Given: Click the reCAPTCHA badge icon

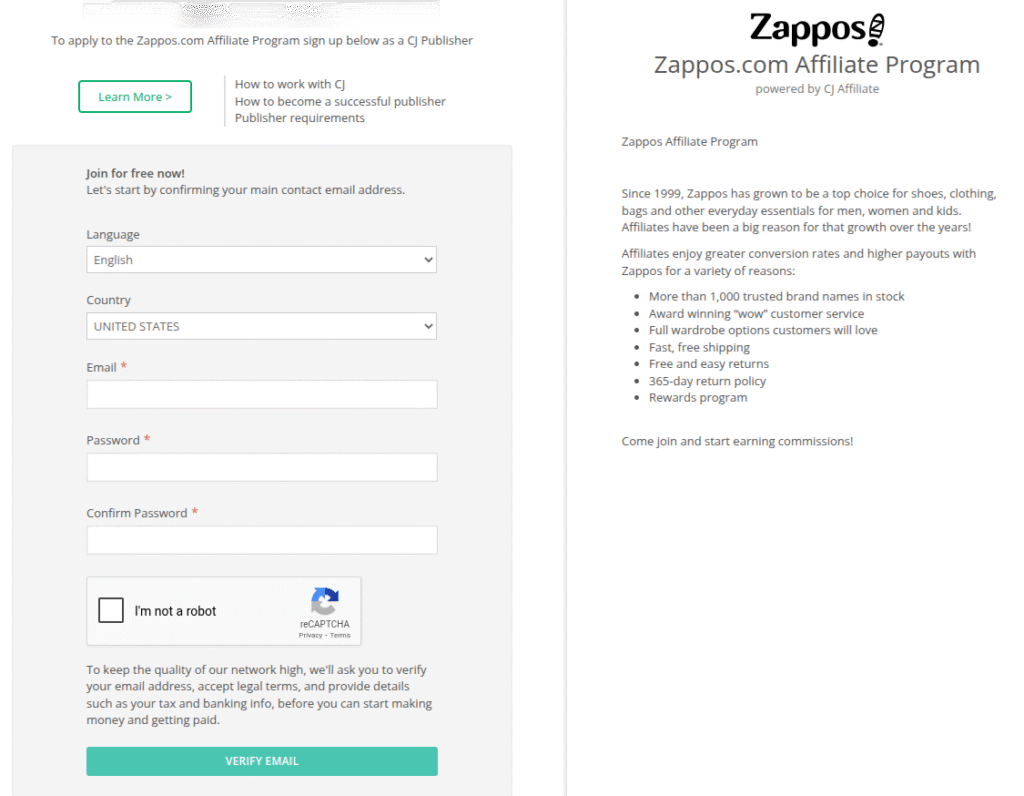Looking at the screenshot, I should (325, 600).
